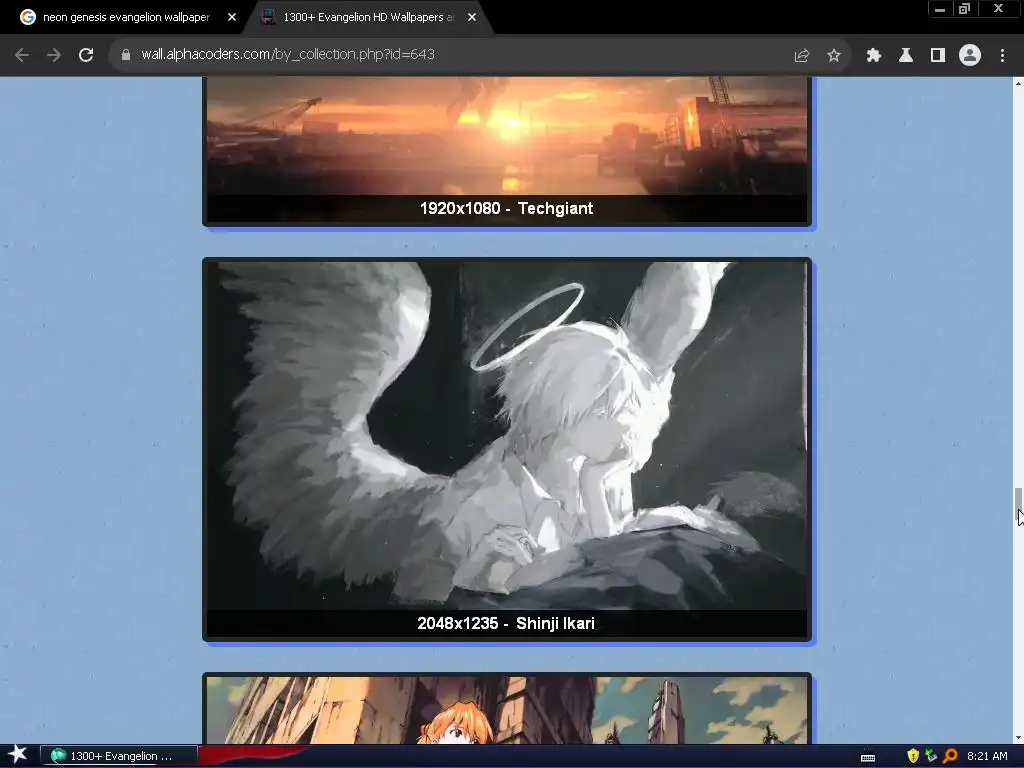
Task: Open Chrome three-dot menu
Action: coord(1002,56)
